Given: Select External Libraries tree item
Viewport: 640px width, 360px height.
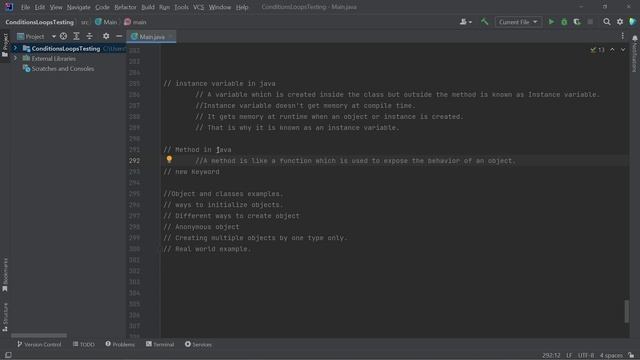Looking at the screenshot, I should coord(53,58).
